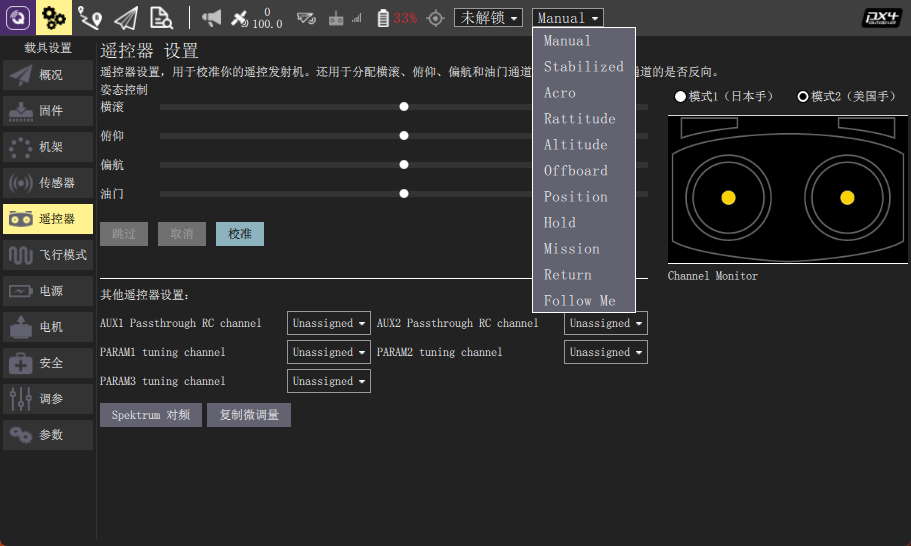Viewport: 911px width, 546px height.
Task: Choose Stabilized from flight mode list
Action: tap(583, 67)
